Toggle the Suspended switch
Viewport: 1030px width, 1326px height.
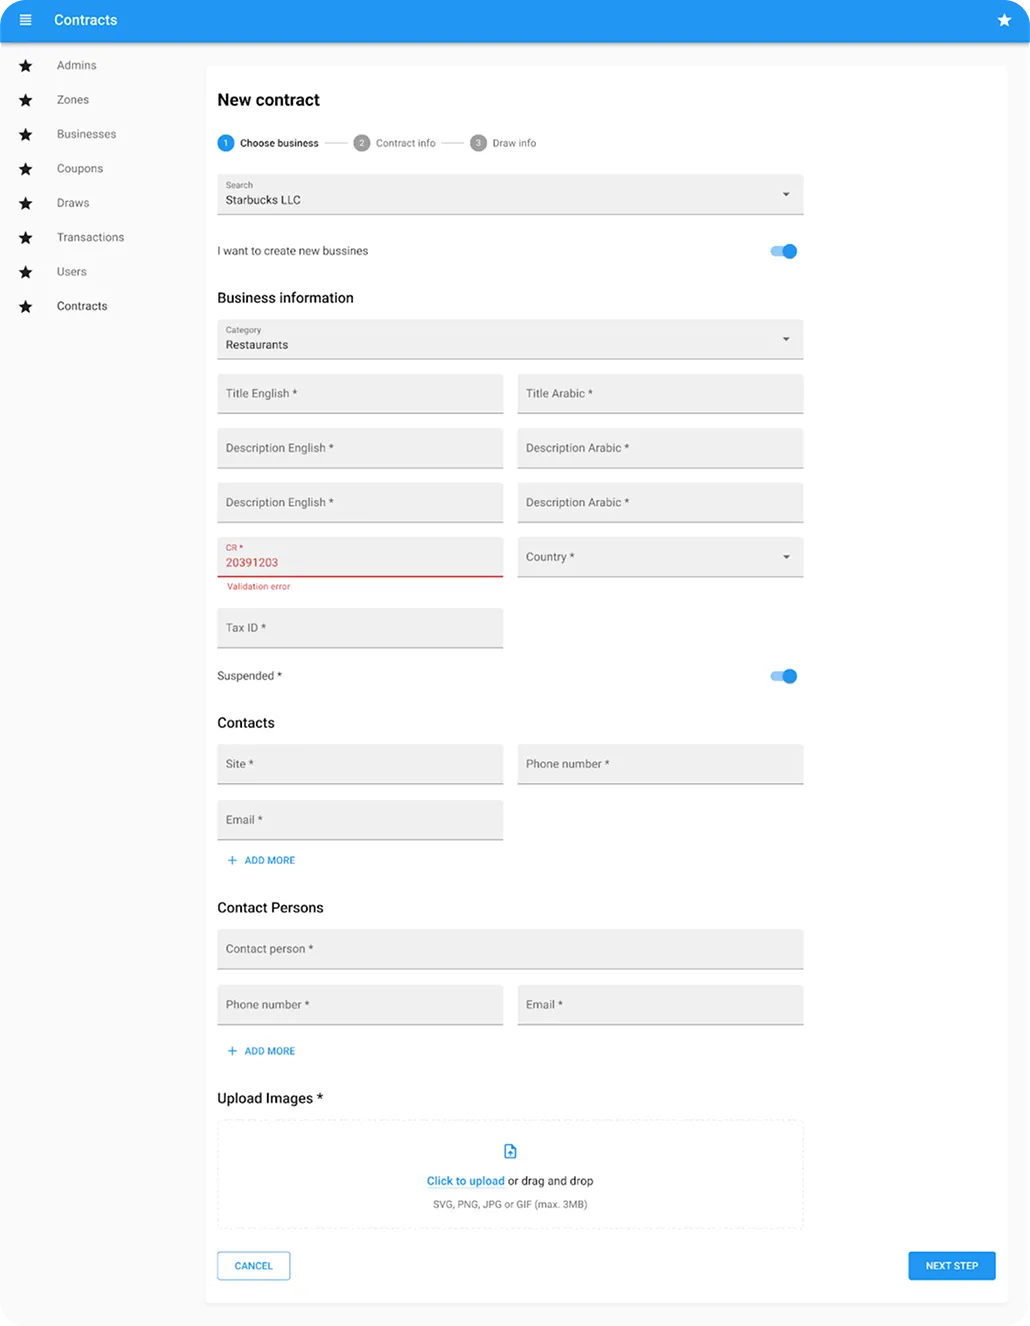coord(784,676)
